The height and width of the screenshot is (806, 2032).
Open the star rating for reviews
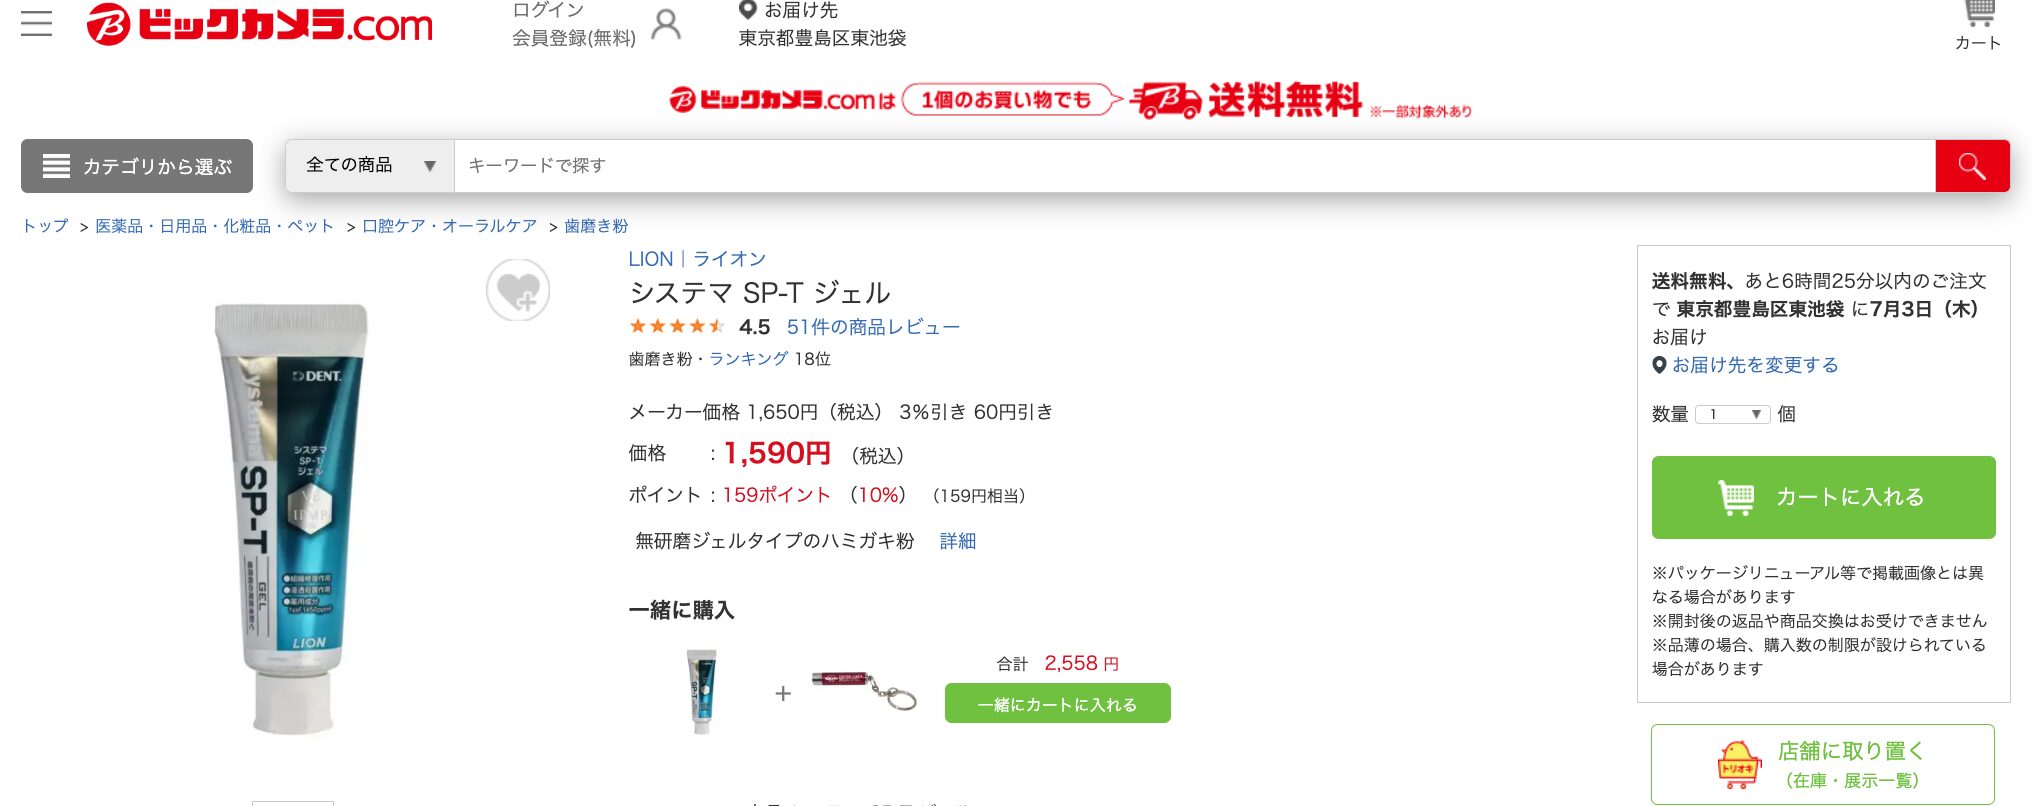676,326
